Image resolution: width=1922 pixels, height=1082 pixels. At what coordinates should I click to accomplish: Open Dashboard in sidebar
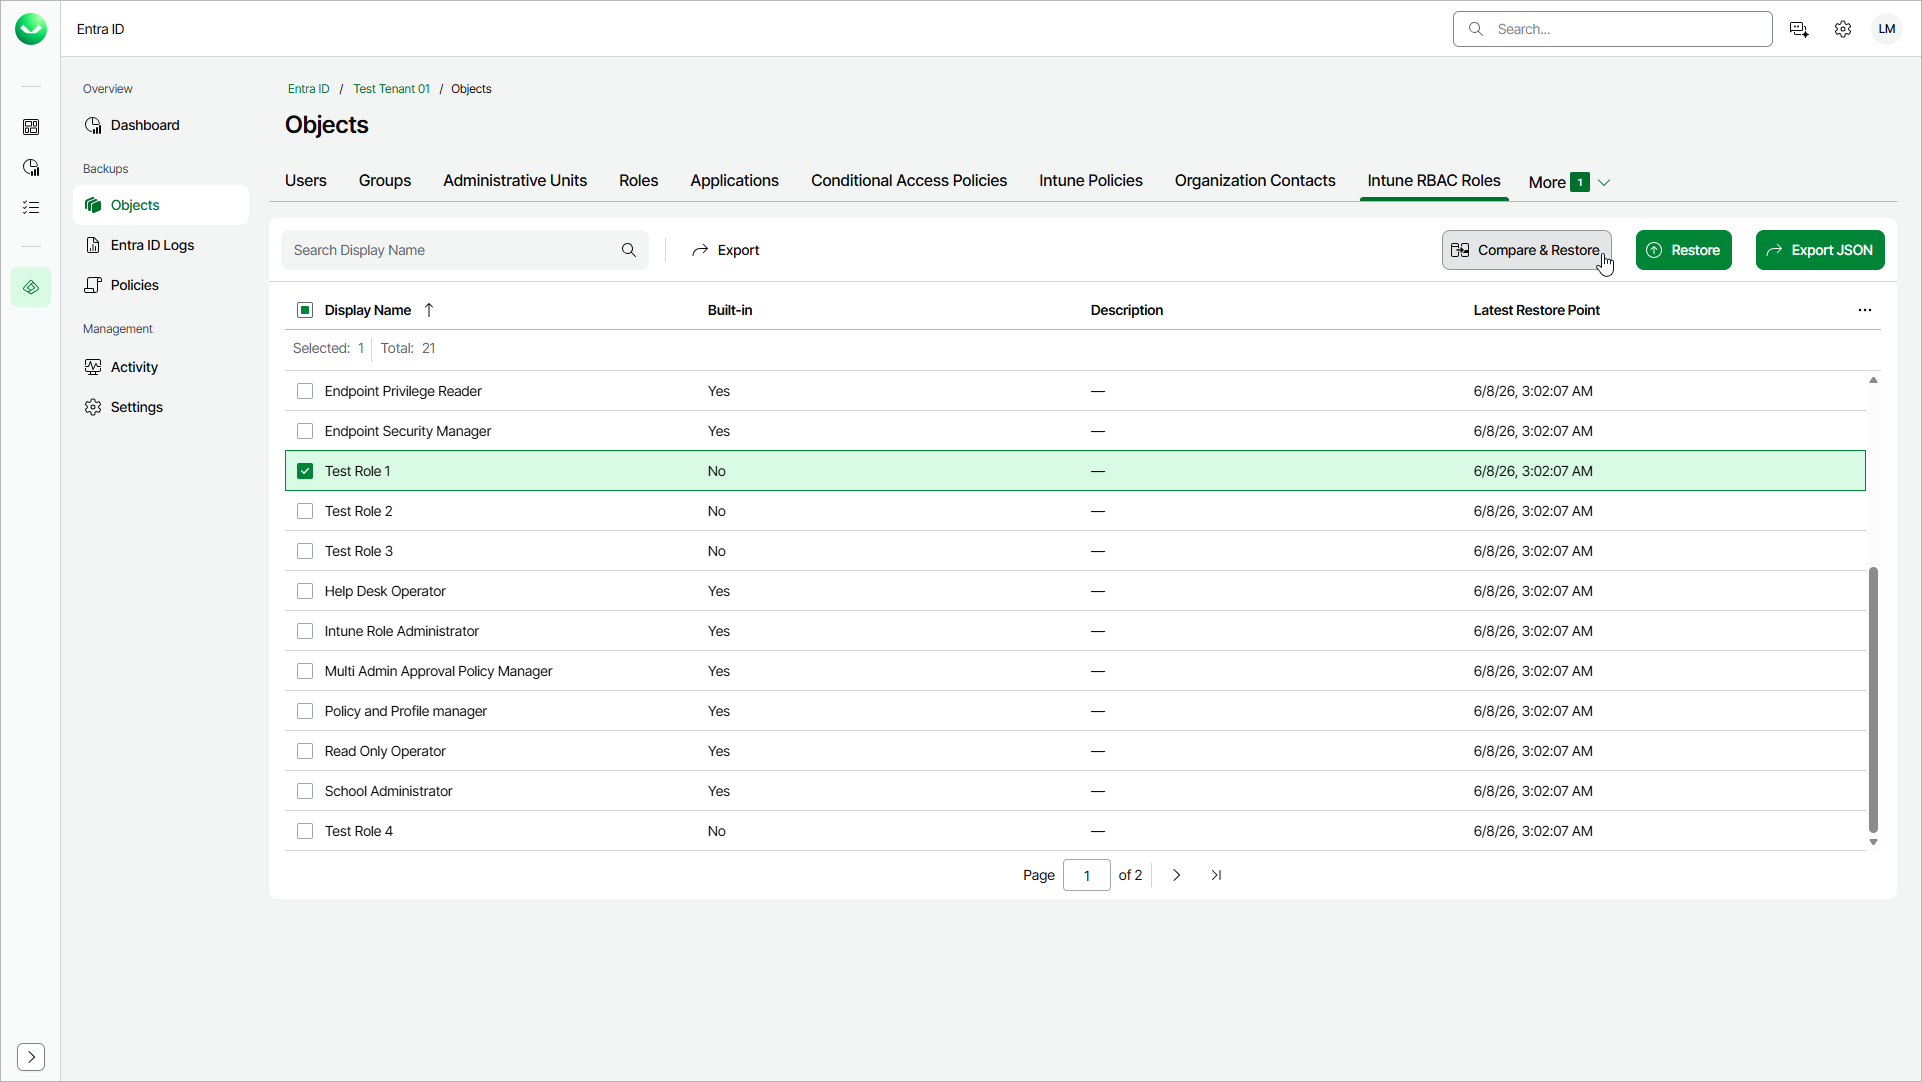coord(161,125)
